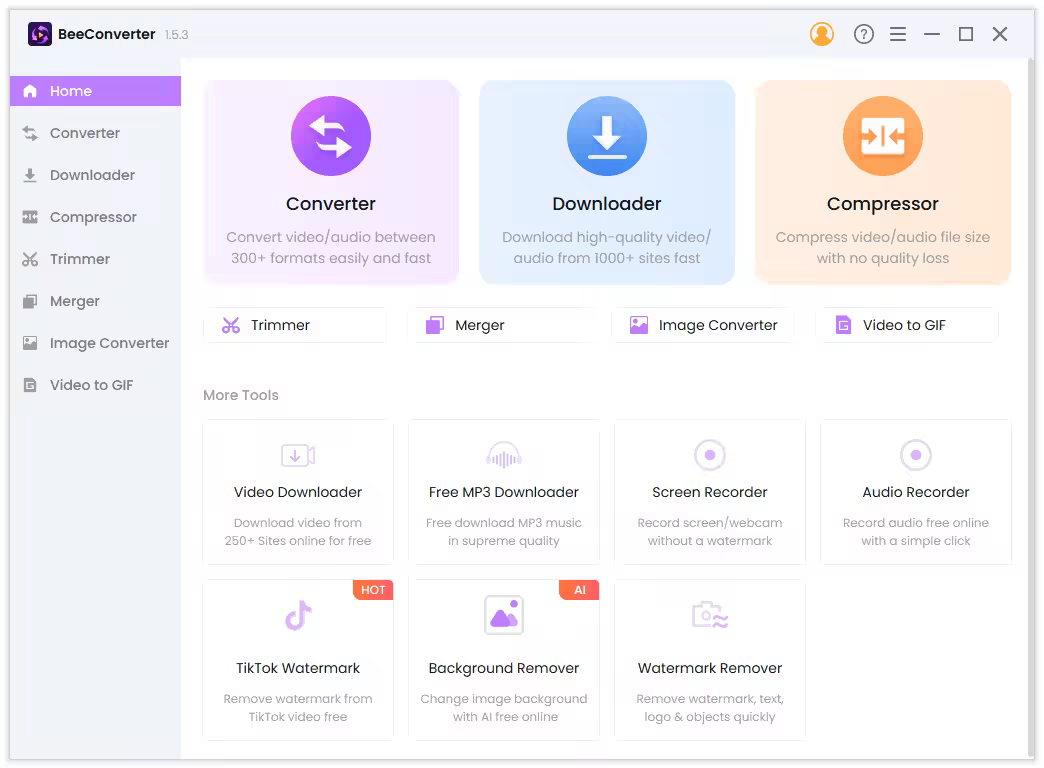Open the help question mark icon
Screen dimensions: 1044x768
point(864,34)
